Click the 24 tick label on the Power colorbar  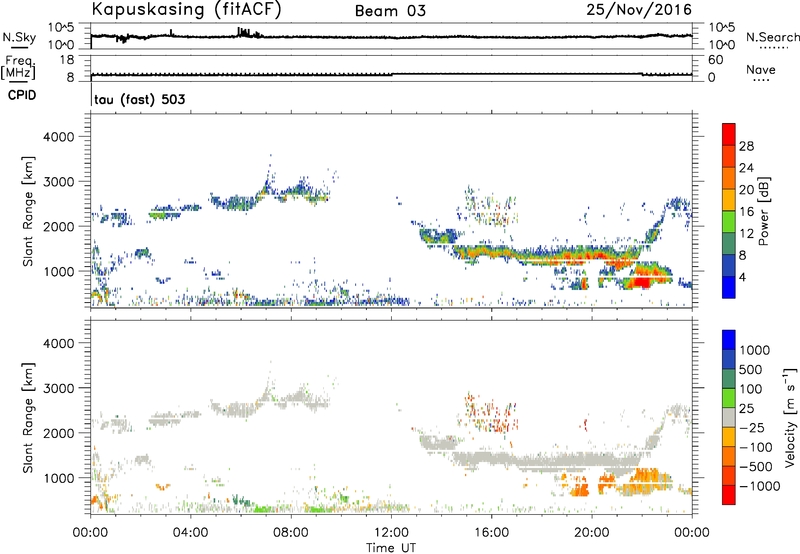point(746,168)
